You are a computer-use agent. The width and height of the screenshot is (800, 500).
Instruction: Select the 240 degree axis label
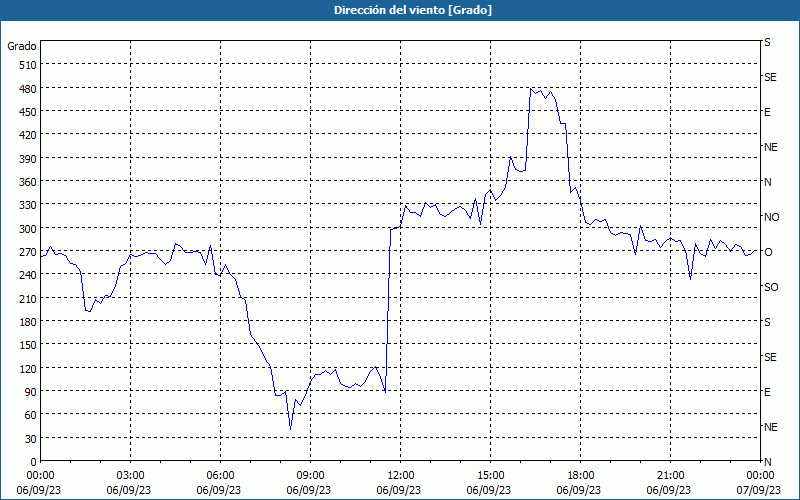[29, 275]
